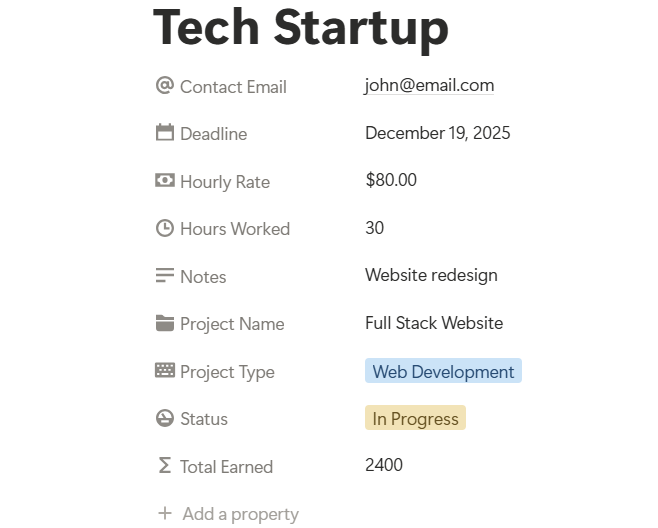The height and width of the screenshot is (528, 658).
Task: Edit the Hours Worked value 30
Action: click(x=375, y=228)
